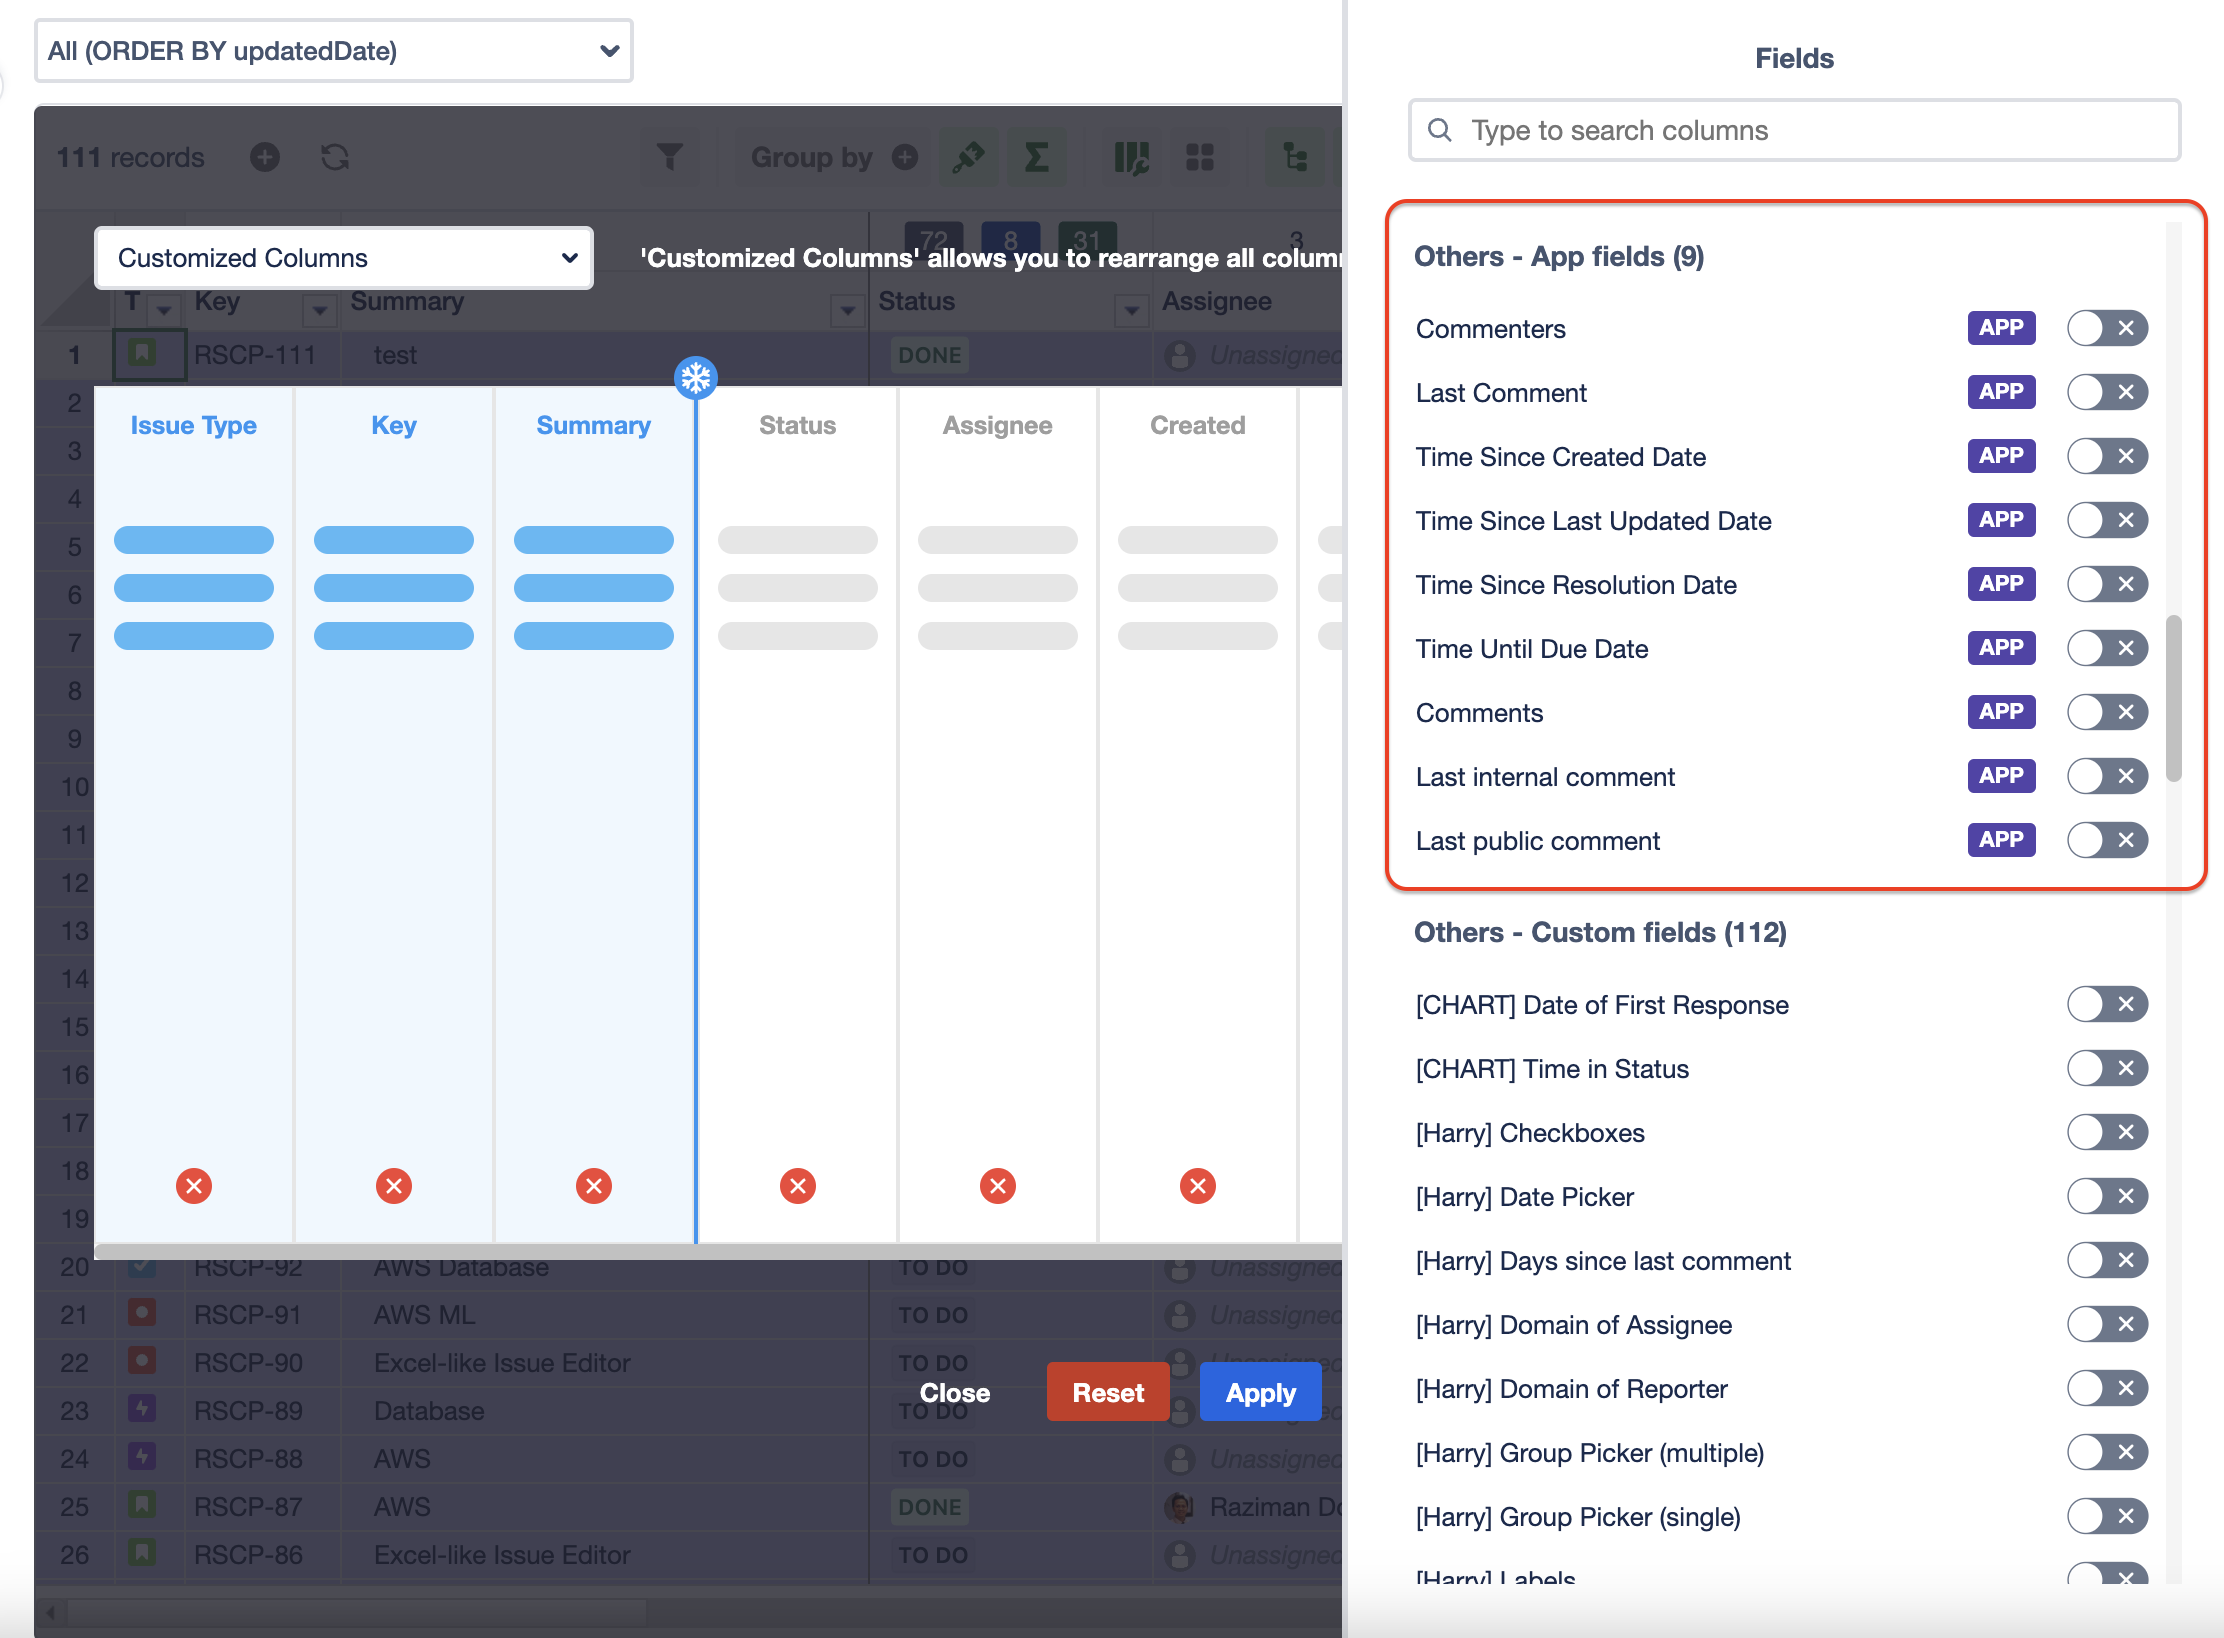Click the sigma summation icon
2224x1638 pixels.
pyautogui.click(x=1037, y=157)
